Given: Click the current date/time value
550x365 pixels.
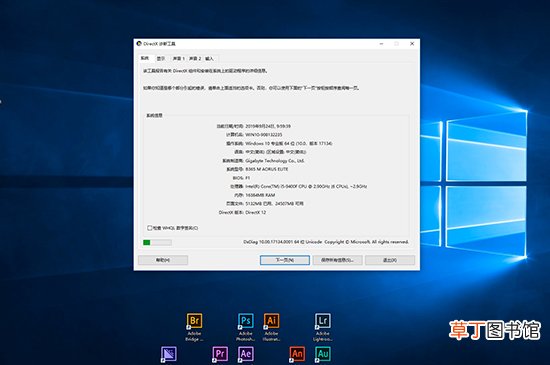Looking at the screenshot, I should [268, 126].
